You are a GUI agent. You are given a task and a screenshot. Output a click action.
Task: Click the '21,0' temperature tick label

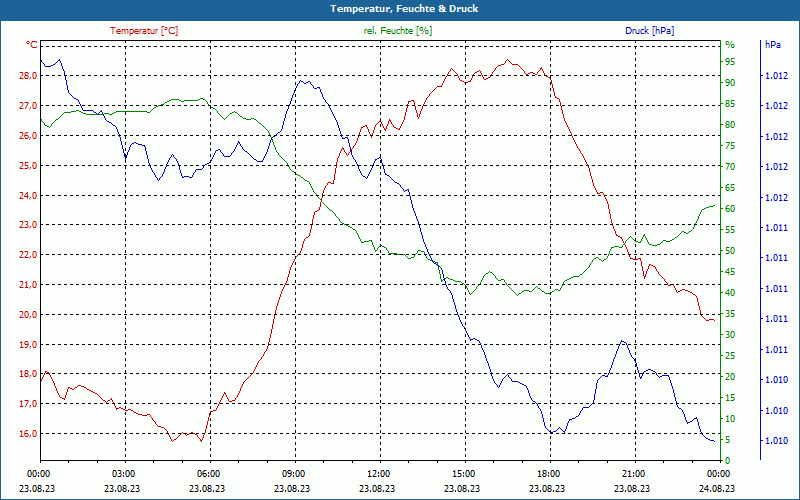[29, 285]
